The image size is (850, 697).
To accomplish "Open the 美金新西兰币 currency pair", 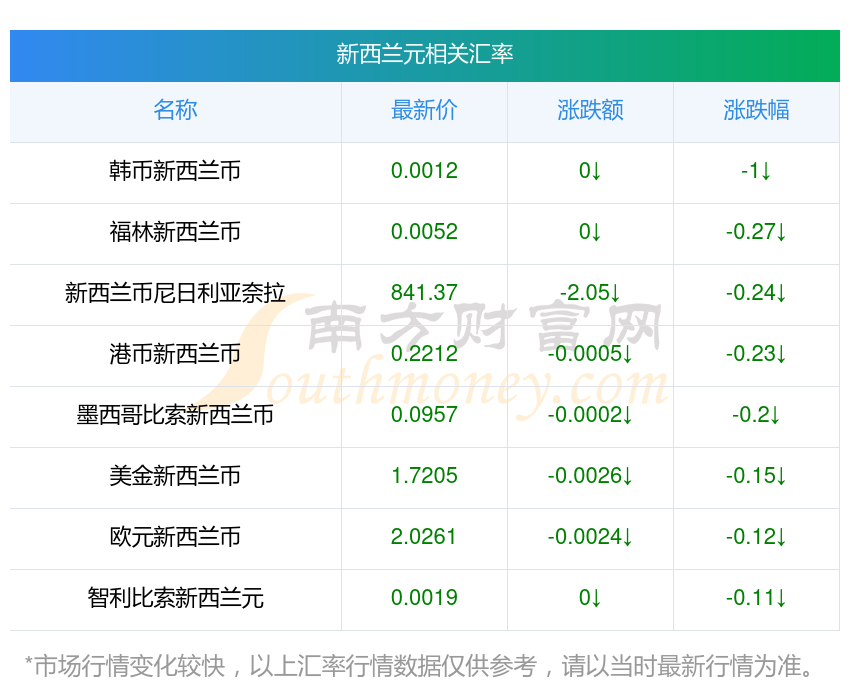I will click(175, 476).
